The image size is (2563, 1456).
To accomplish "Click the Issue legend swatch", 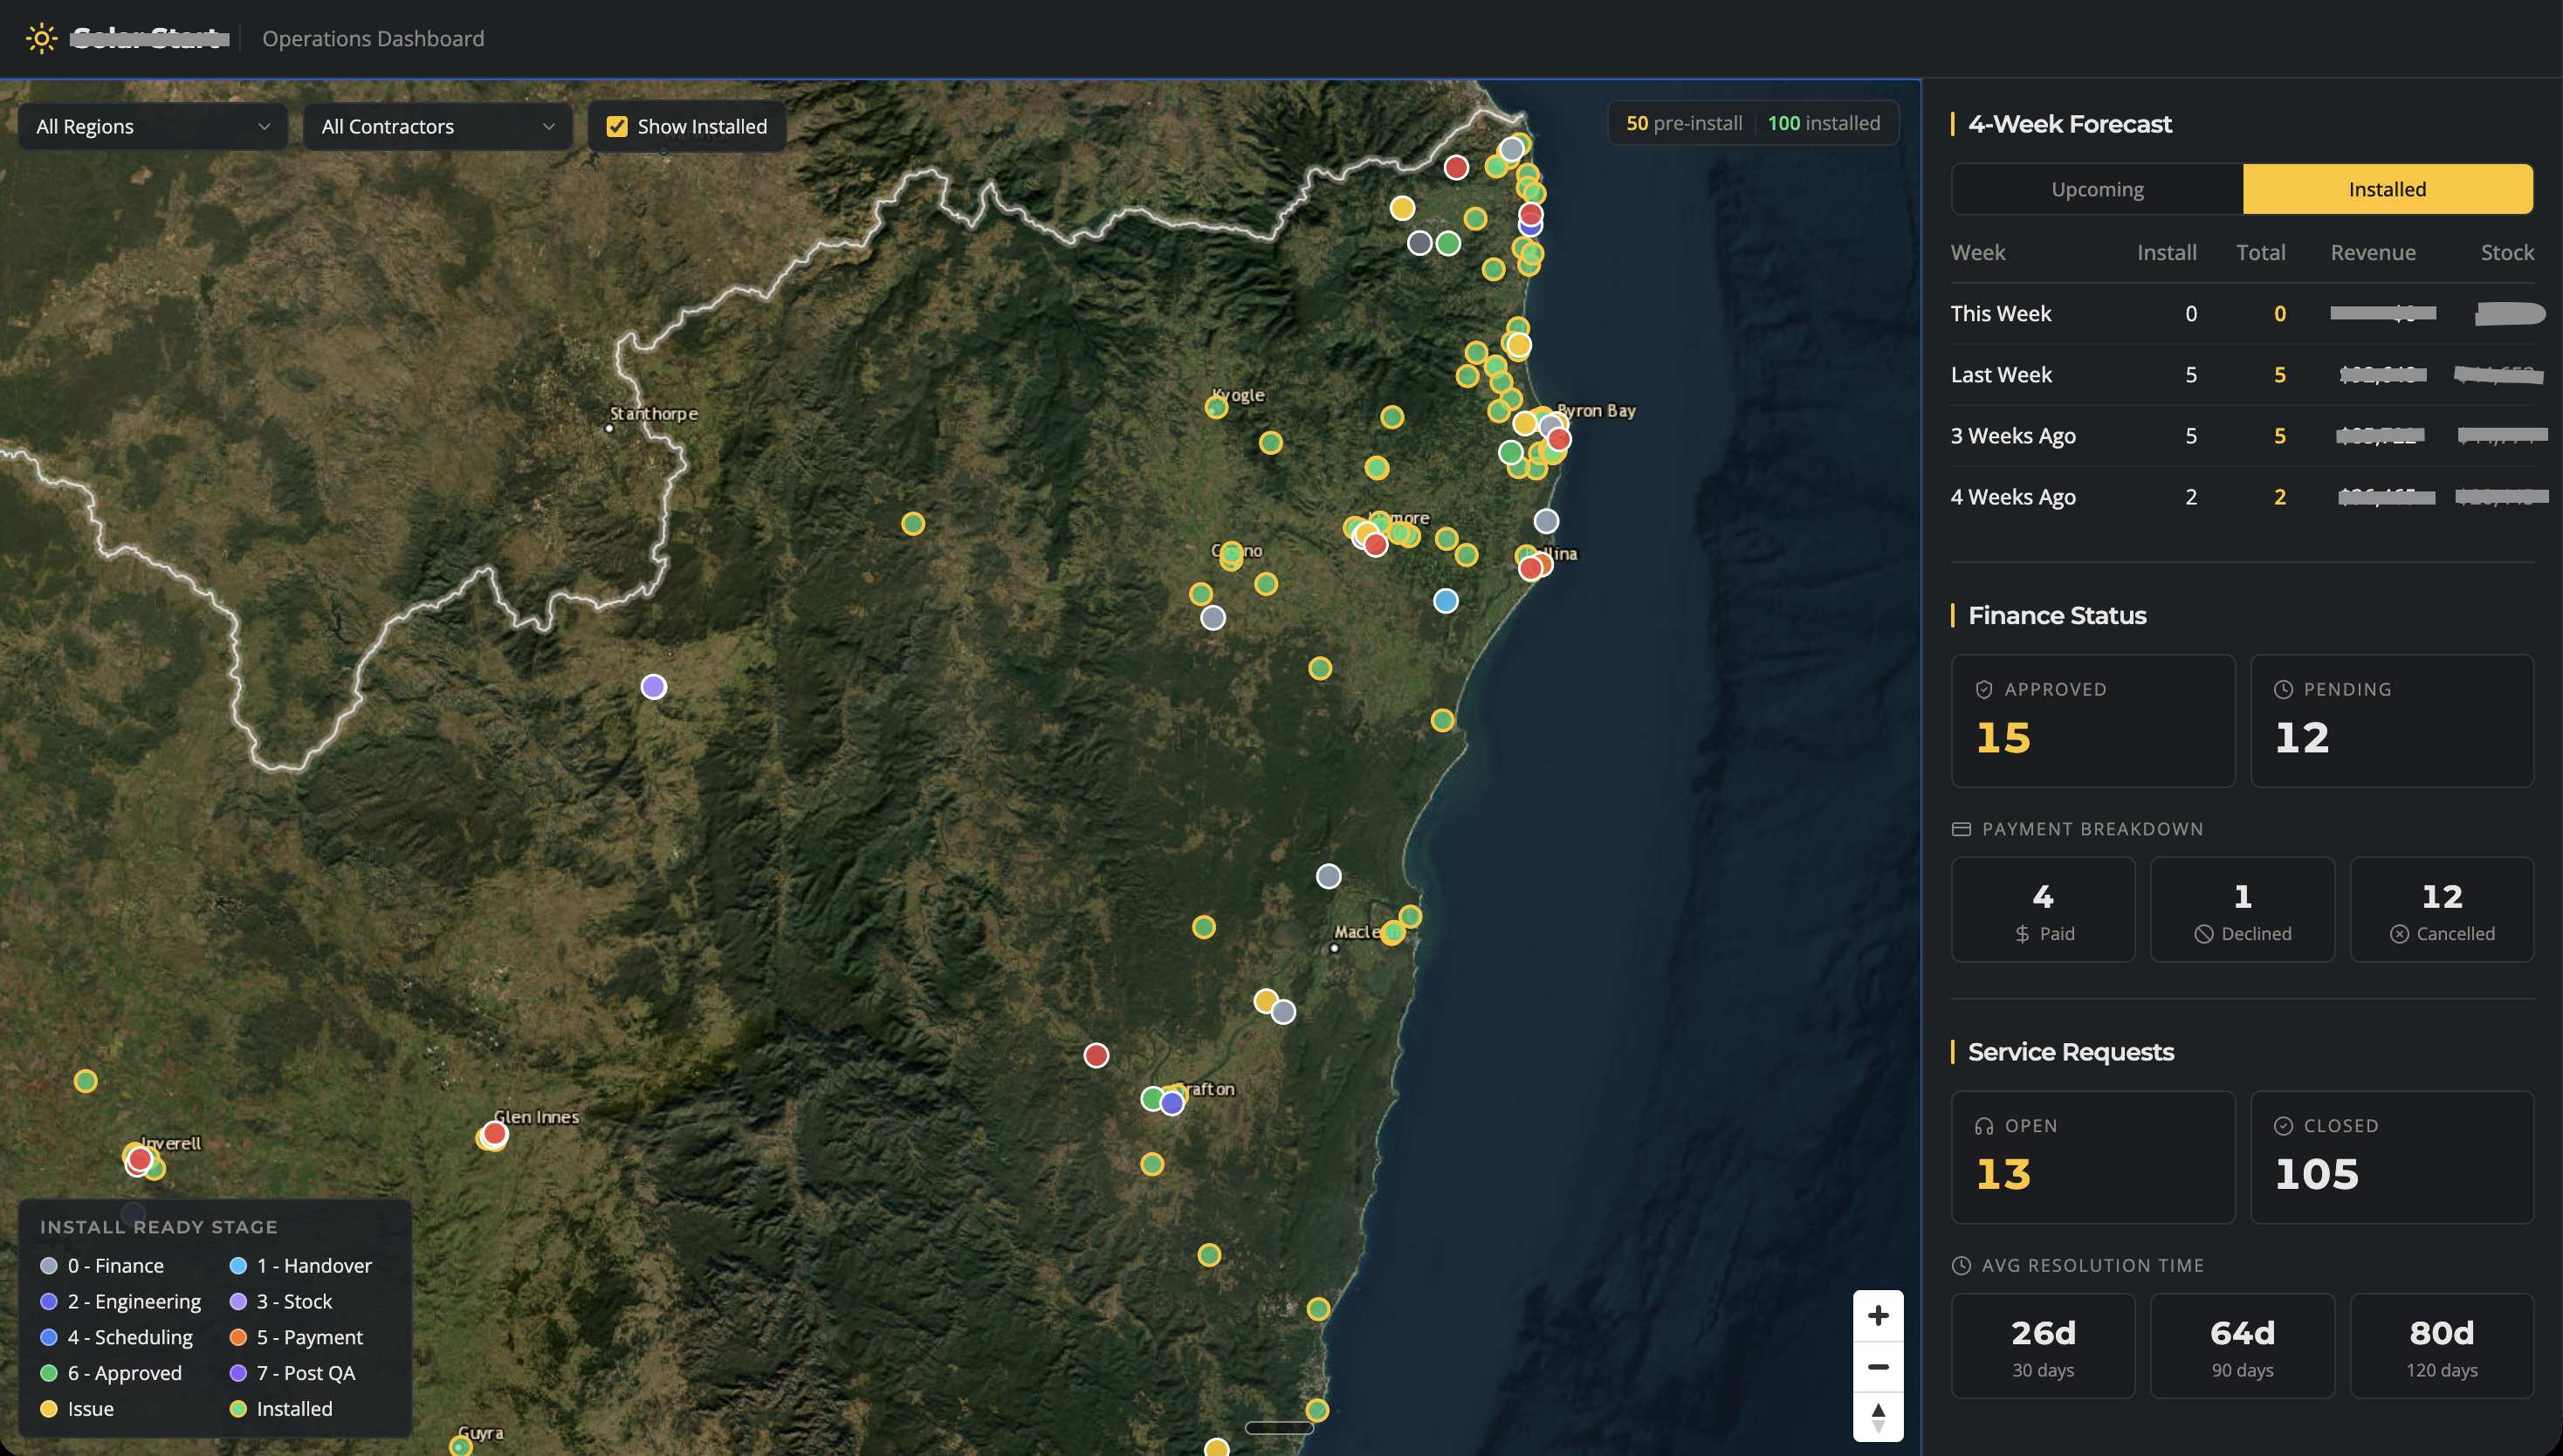I will 48,1409.
